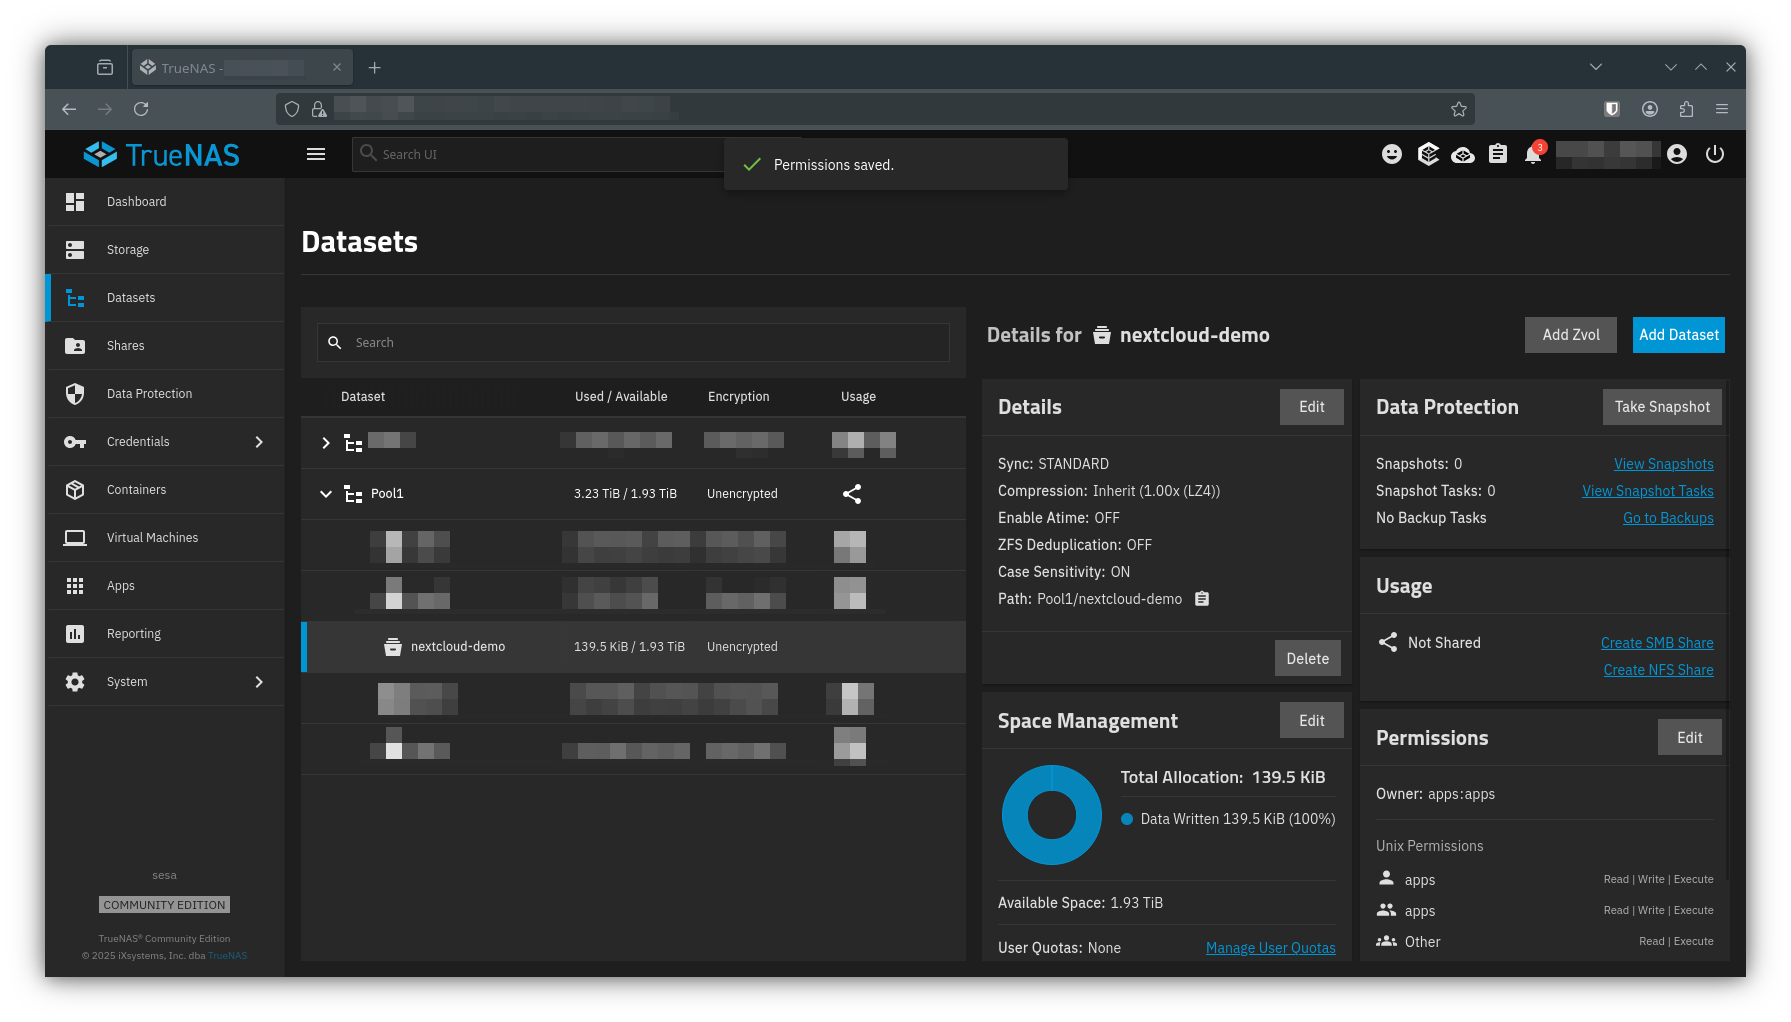
Task: Go to Virtual Machines in sidebar
Action: [x=152, y=538]
